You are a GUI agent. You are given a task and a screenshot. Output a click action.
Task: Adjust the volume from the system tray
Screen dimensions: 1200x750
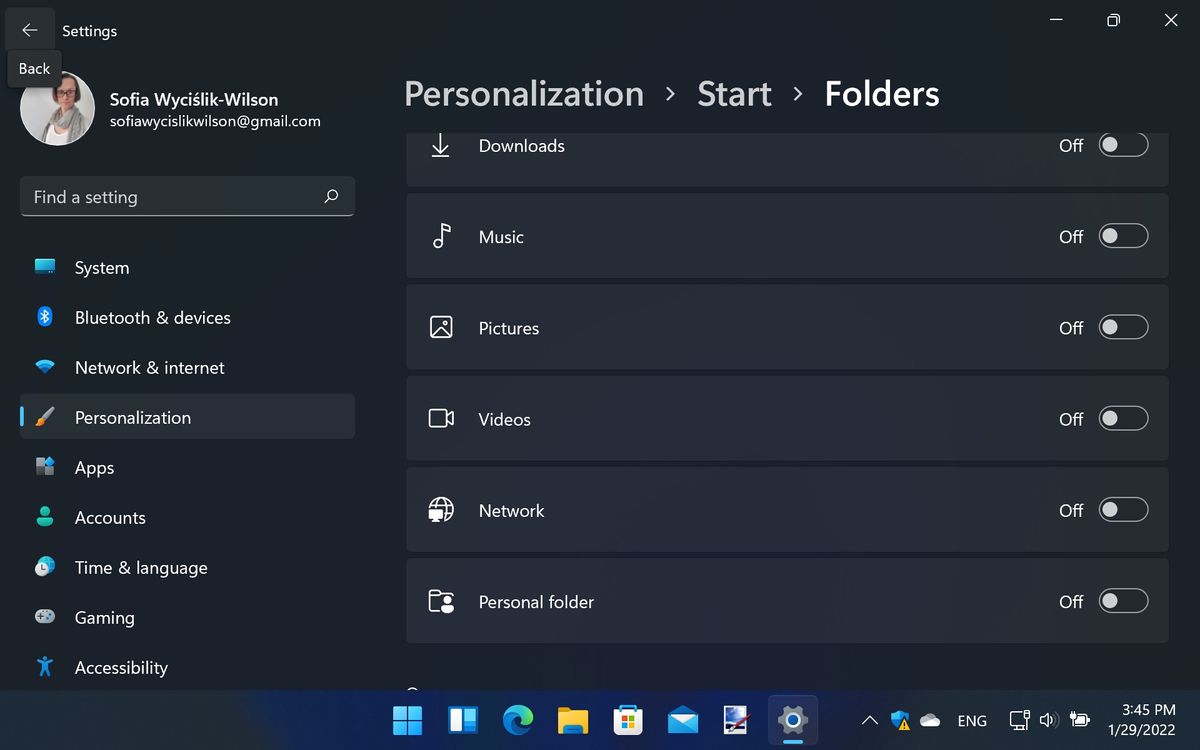coord(1048,719)
